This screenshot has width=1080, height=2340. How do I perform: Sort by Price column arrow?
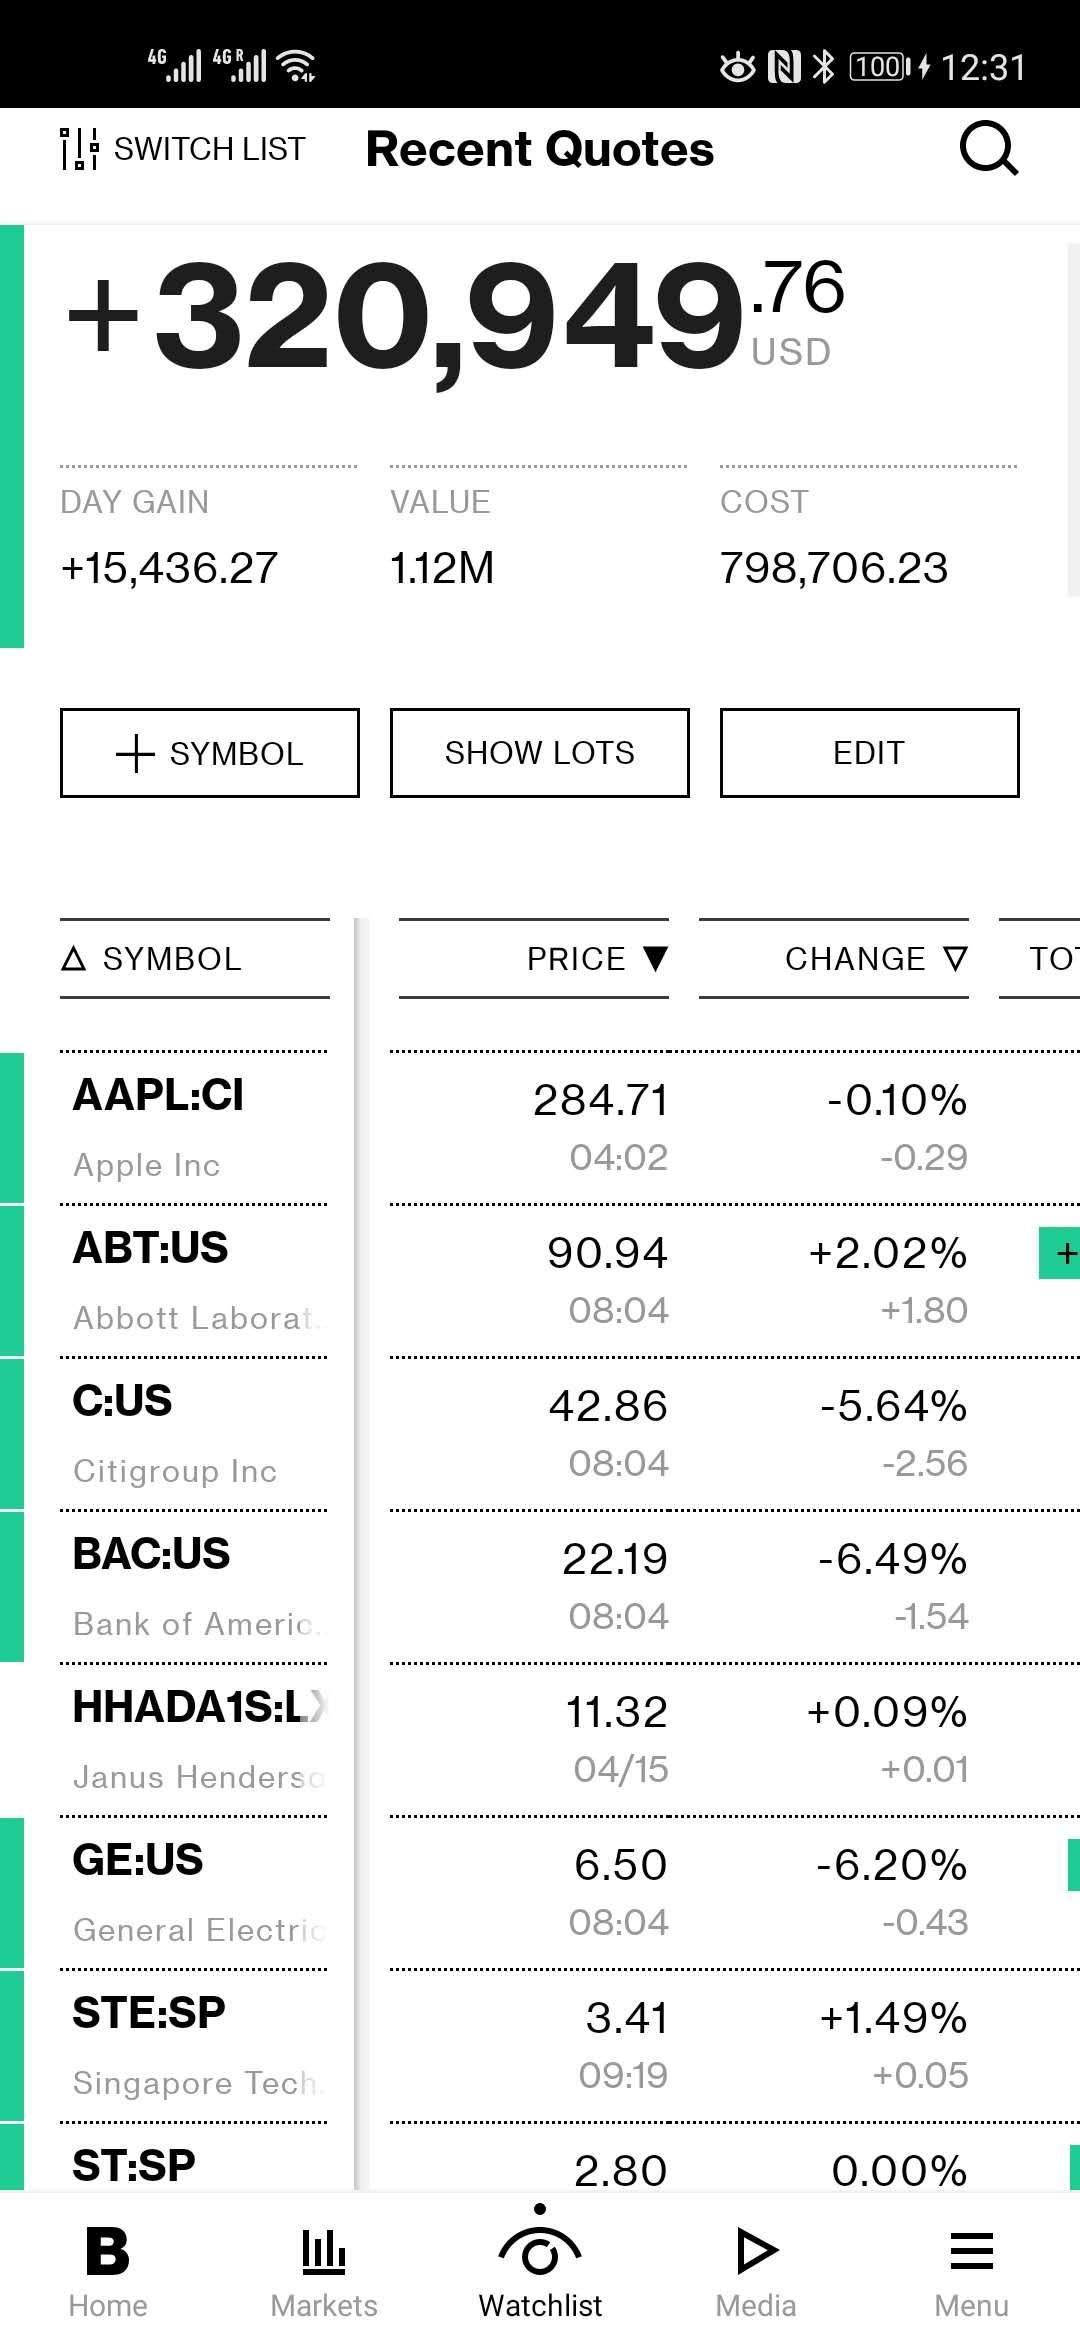655,959
